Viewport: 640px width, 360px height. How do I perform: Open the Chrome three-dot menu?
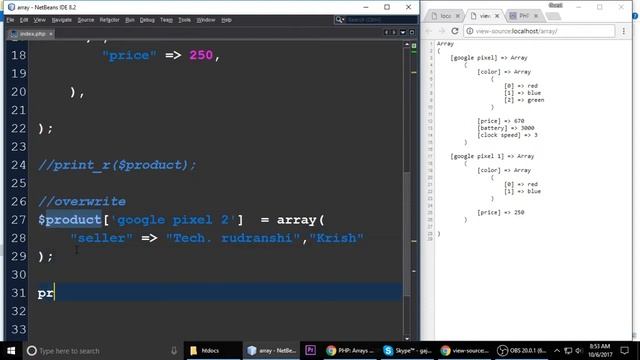tap(623, 31)
